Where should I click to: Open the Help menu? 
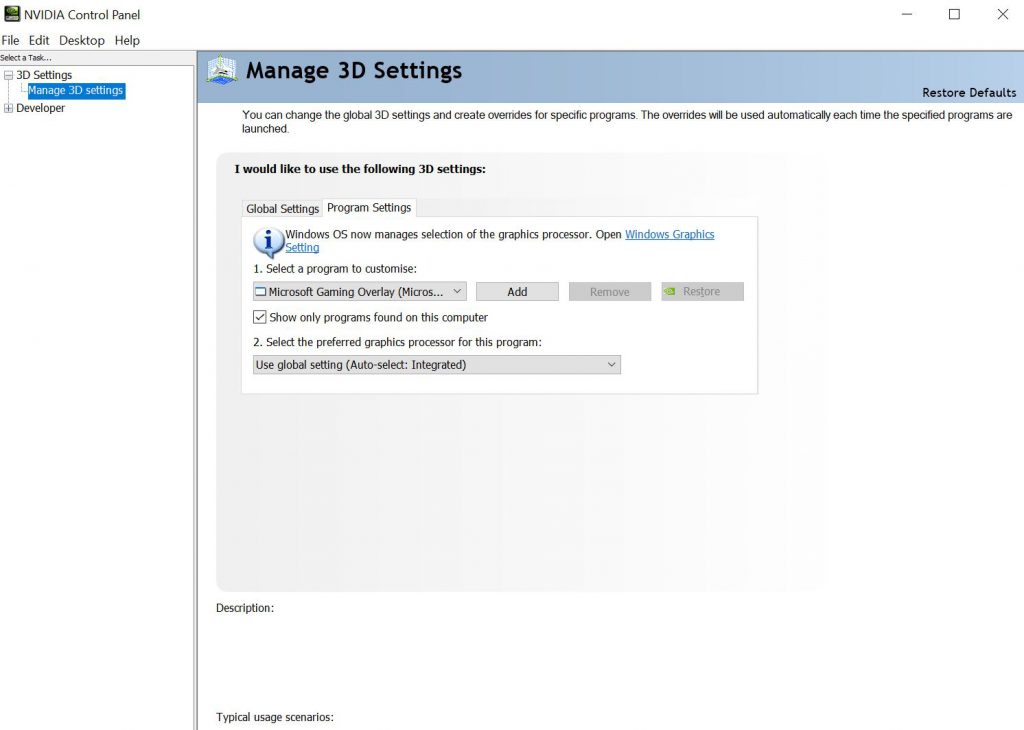tap(127, 40)
